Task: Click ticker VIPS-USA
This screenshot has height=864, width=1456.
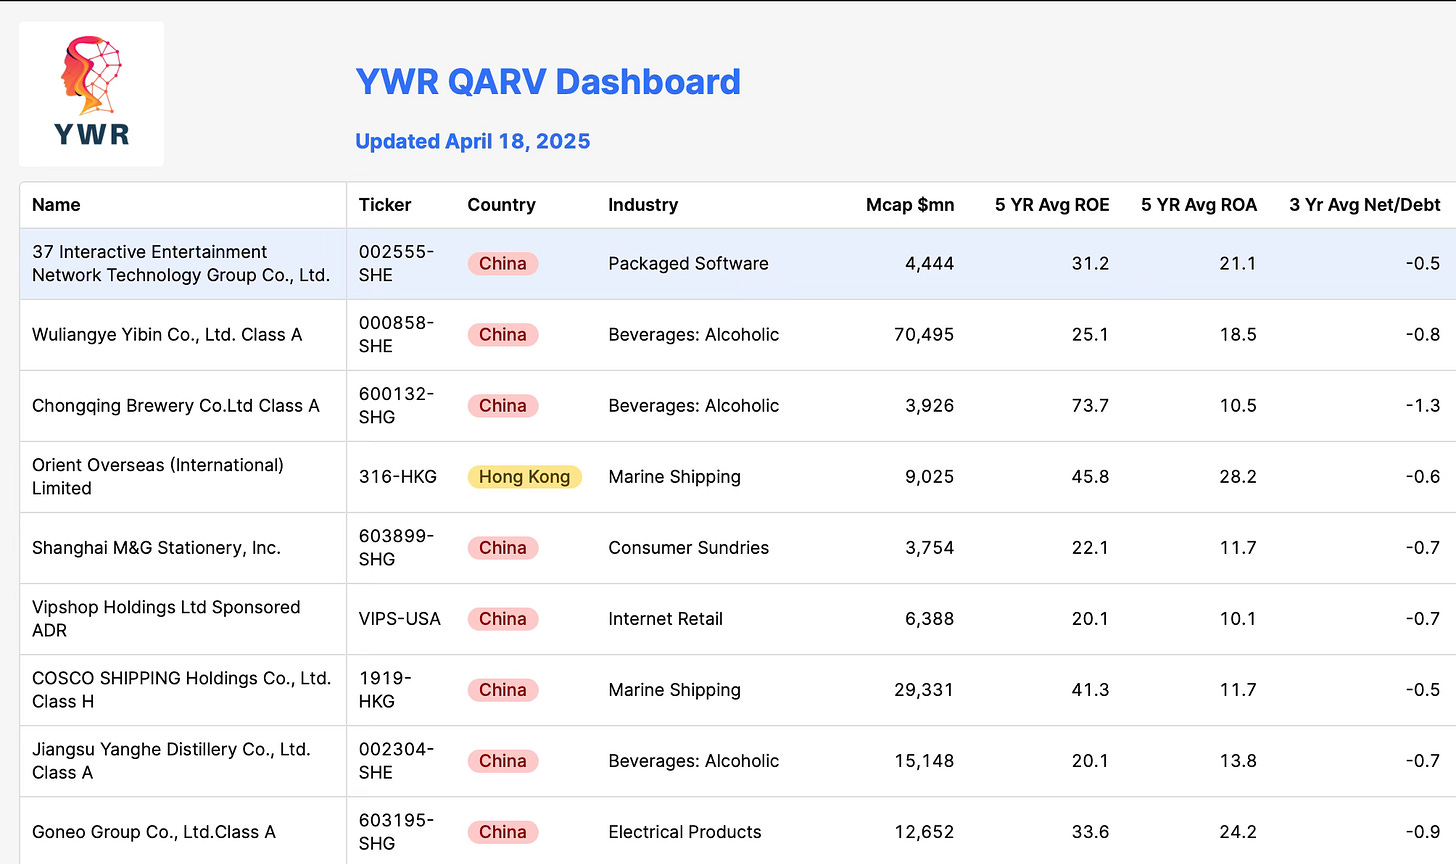Action: point(400,619)
